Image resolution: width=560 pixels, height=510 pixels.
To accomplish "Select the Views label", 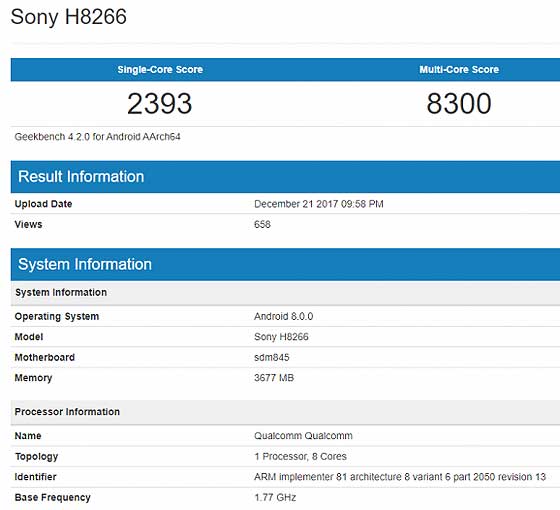I will coord(28,224).
